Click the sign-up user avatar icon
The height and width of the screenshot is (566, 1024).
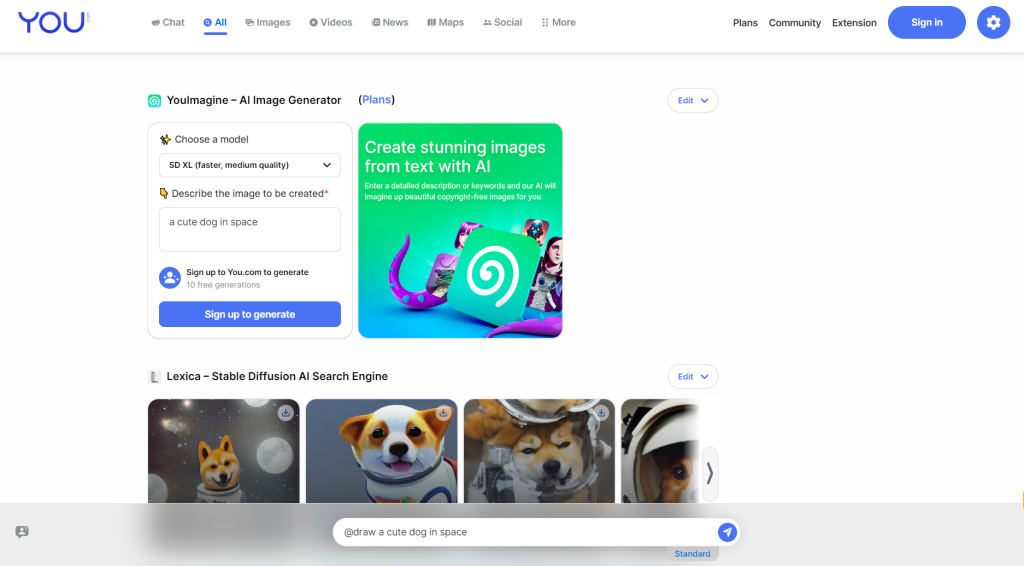170,278
